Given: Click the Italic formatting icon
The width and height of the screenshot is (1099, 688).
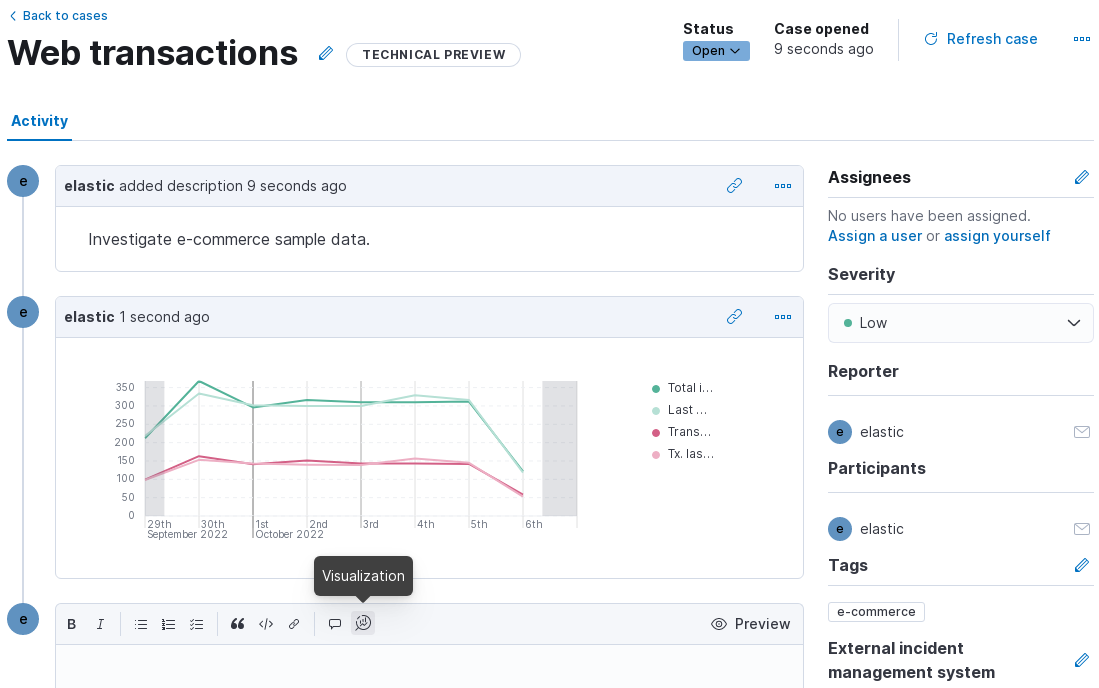Looking at the screenshot, I should (x=100, y=624).
